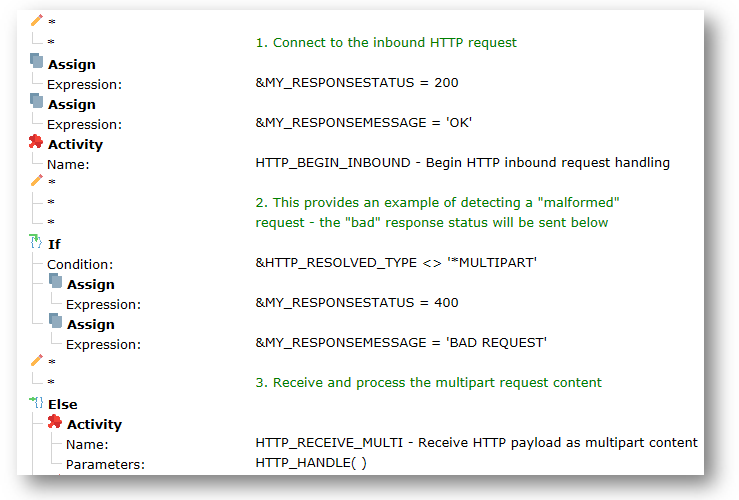Click the Assign icon for RESPONSESTATUS = 400
This screenshot has width=739, height=500.
pos(56,283)
